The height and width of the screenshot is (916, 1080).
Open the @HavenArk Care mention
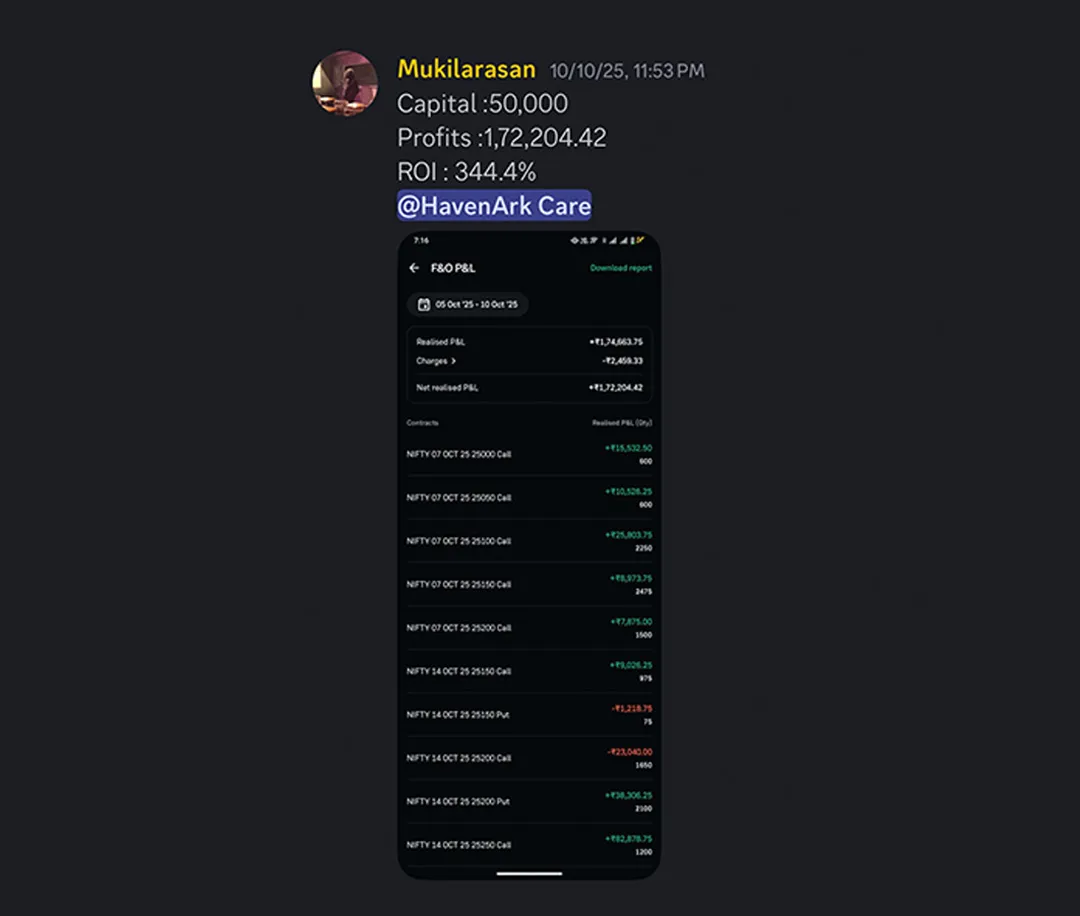click(x=494, y=206)
